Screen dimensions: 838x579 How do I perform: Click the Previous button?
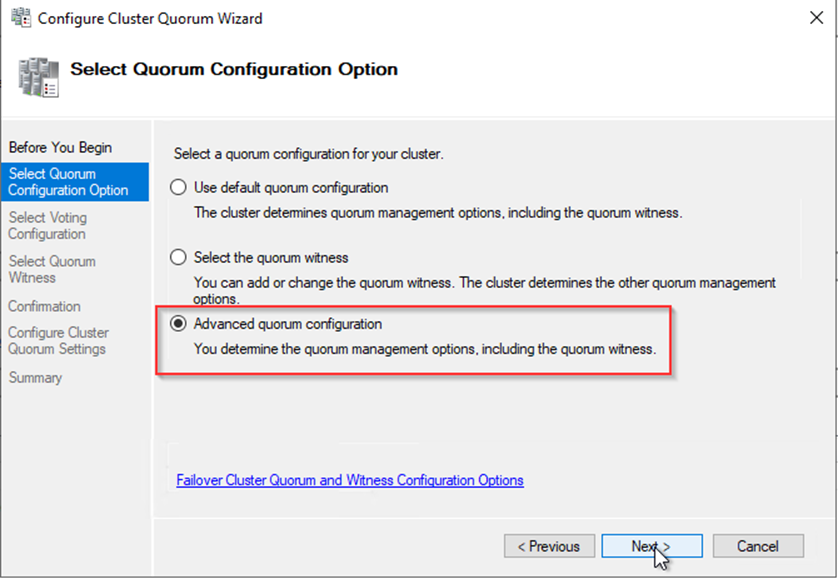tap(549, 546)
